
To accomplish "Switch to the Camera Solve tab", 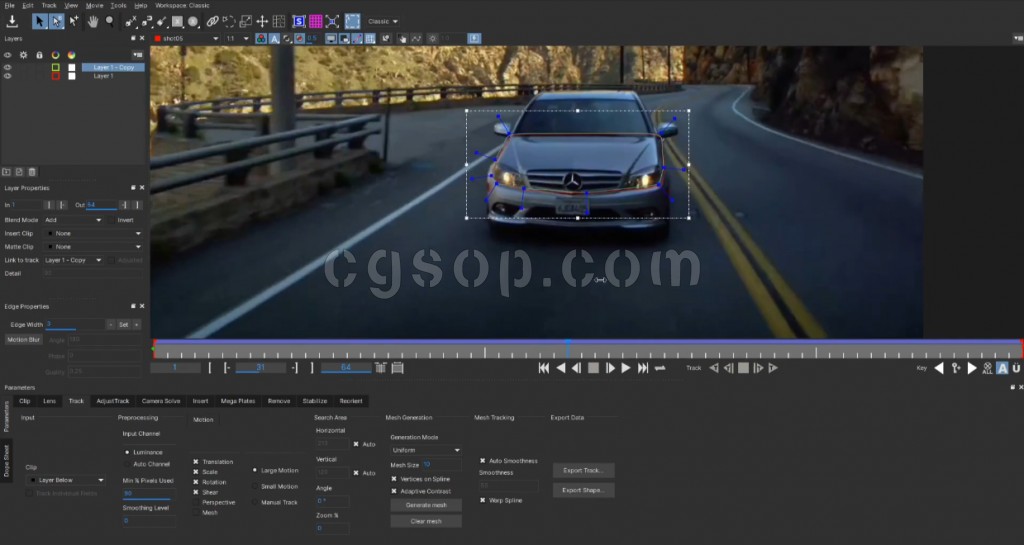I will tap(161, 401).
